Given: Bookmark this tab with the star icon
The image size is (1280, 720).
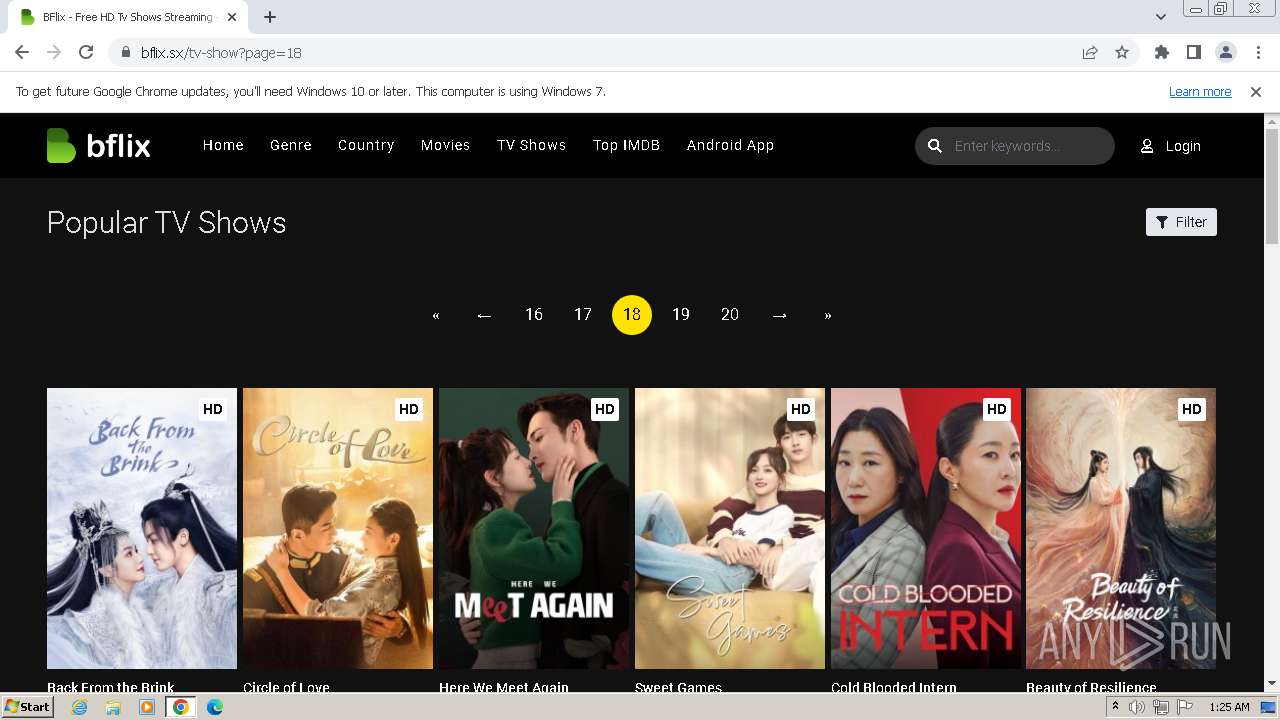Looking at the screenshot, I should point(1122,52).
